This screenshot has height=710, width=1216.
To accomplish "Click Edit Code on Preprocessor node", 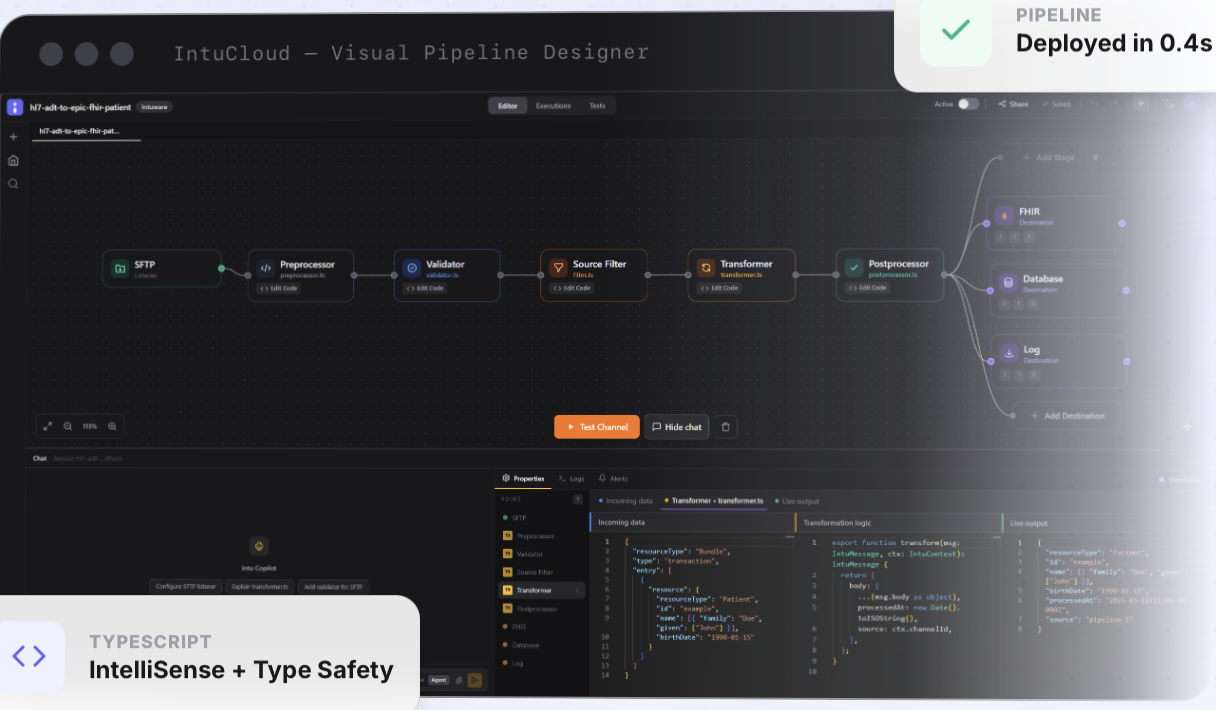I will (x=277, y=288).
